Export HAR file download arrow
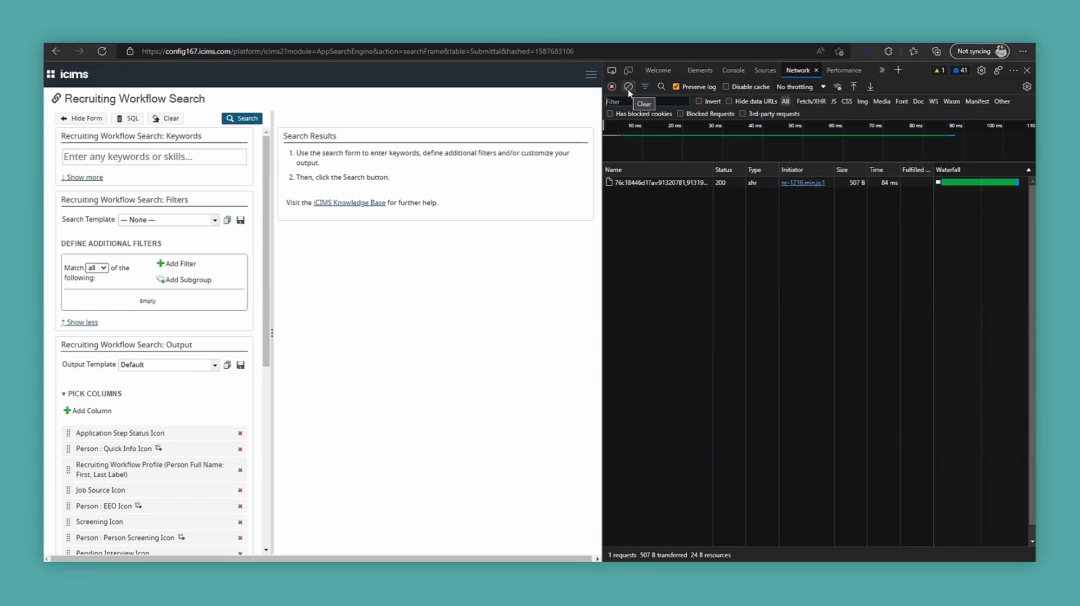The image size is (1080, 606). [870, 87]
